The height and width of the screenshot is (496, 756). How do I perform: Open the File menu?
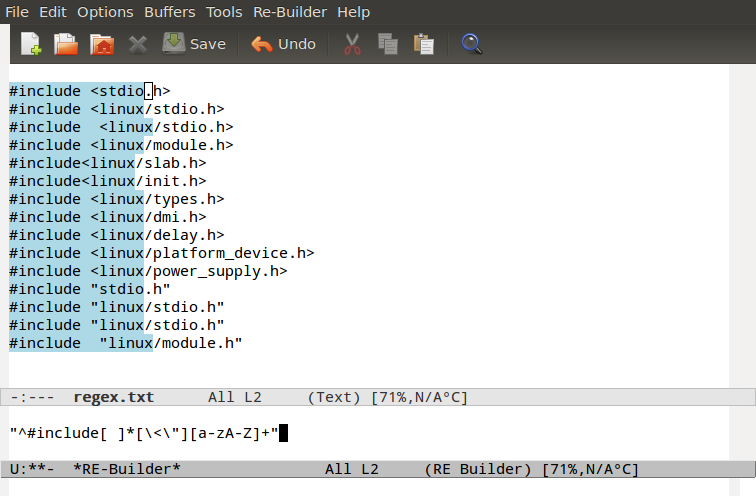(x=17, y=12)
